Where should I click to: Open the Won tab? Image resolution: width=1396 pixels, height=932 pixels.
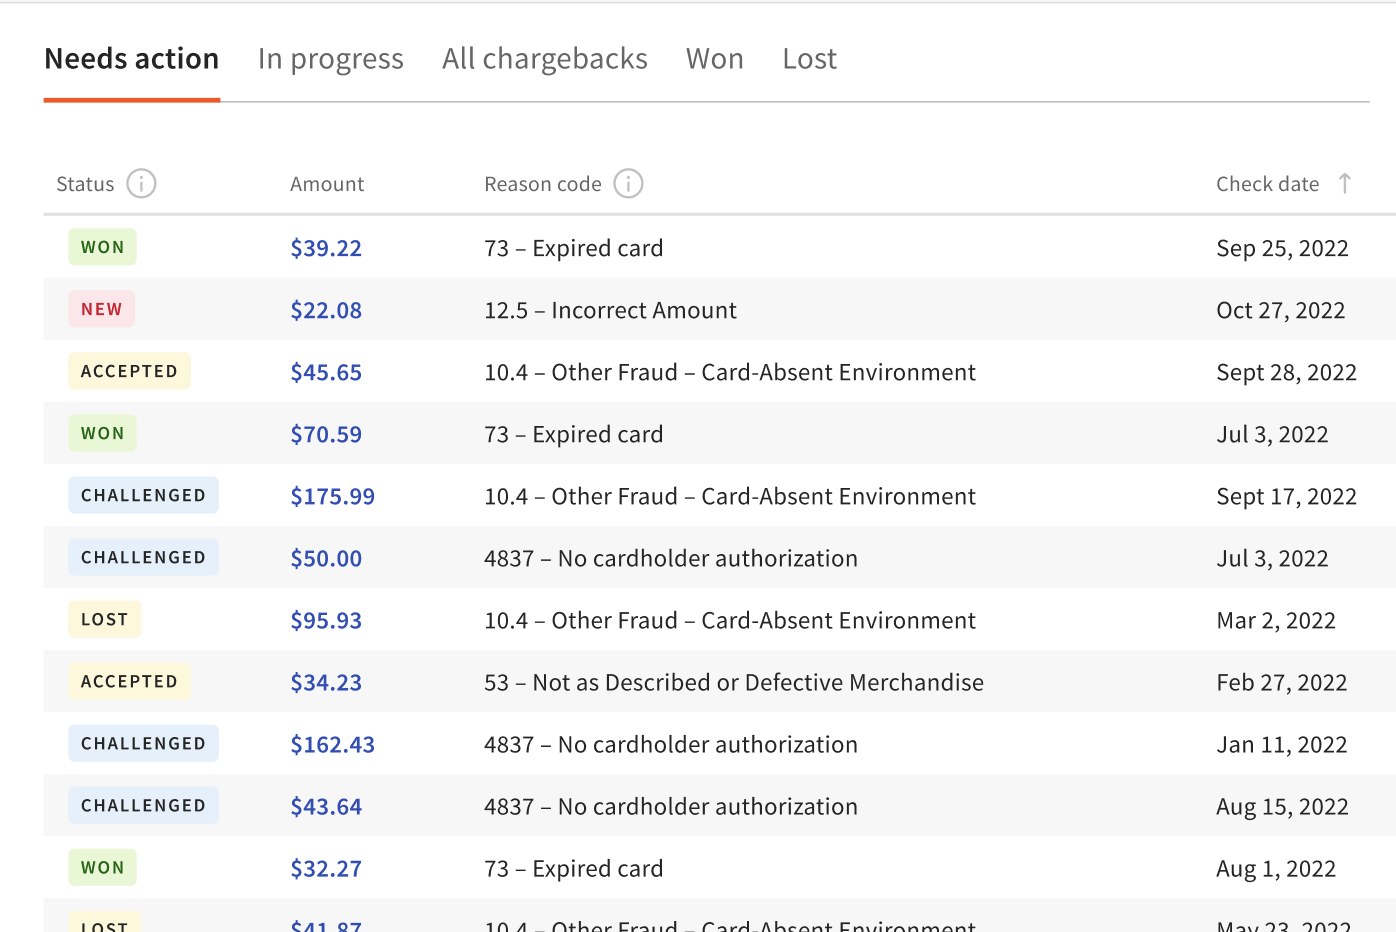point(714,59)
